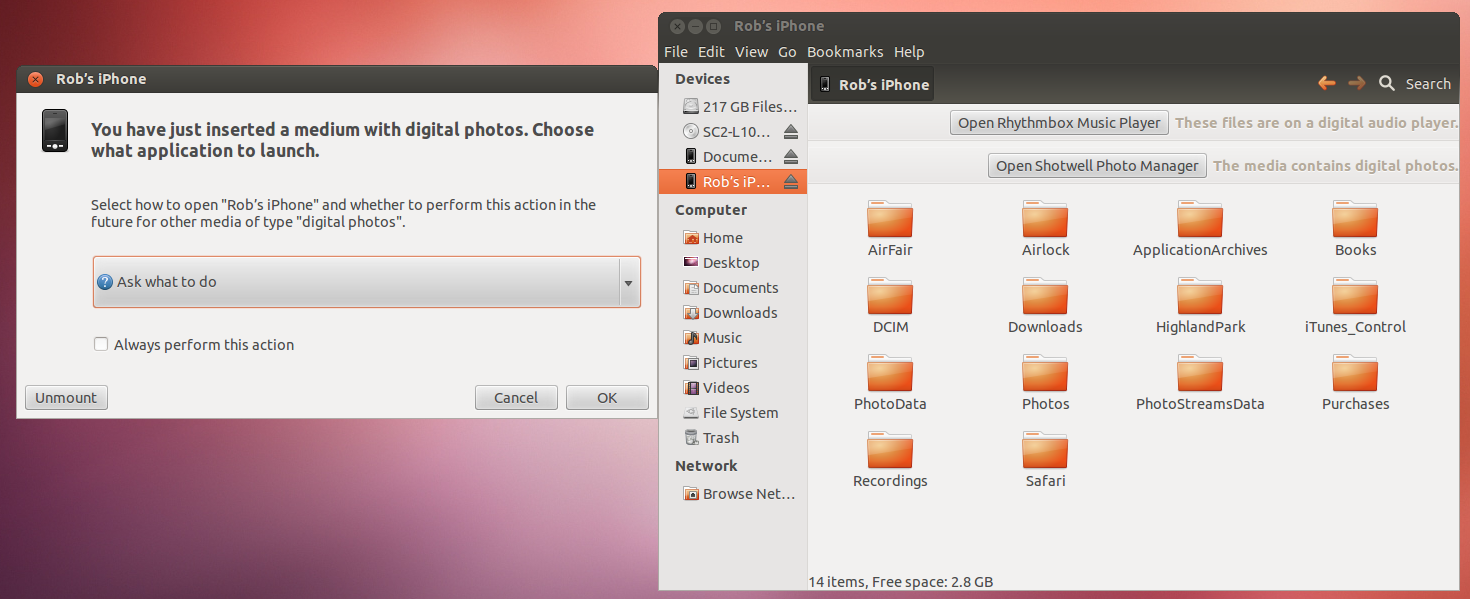Click Unmount in the dialog
Screen dimensions: 1470x599
(66, 397)
